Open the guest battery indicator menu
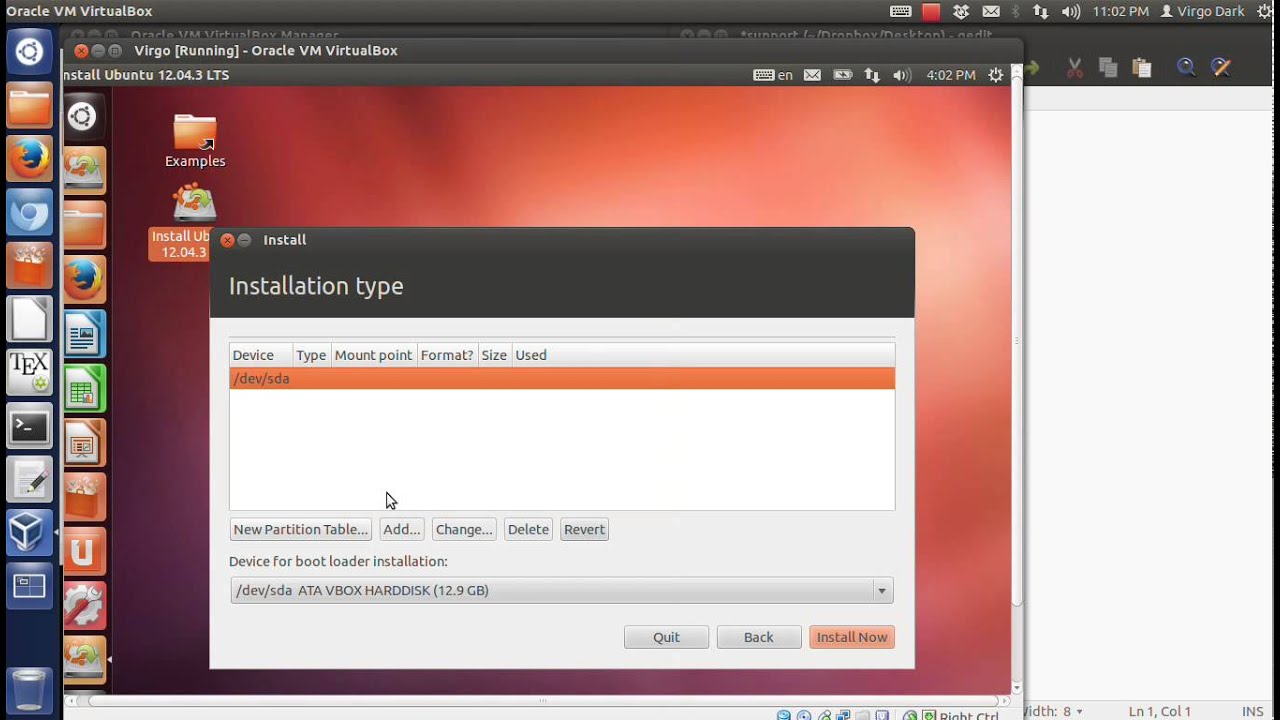This screenshot has height=720, width=1280. click(842, 75)
